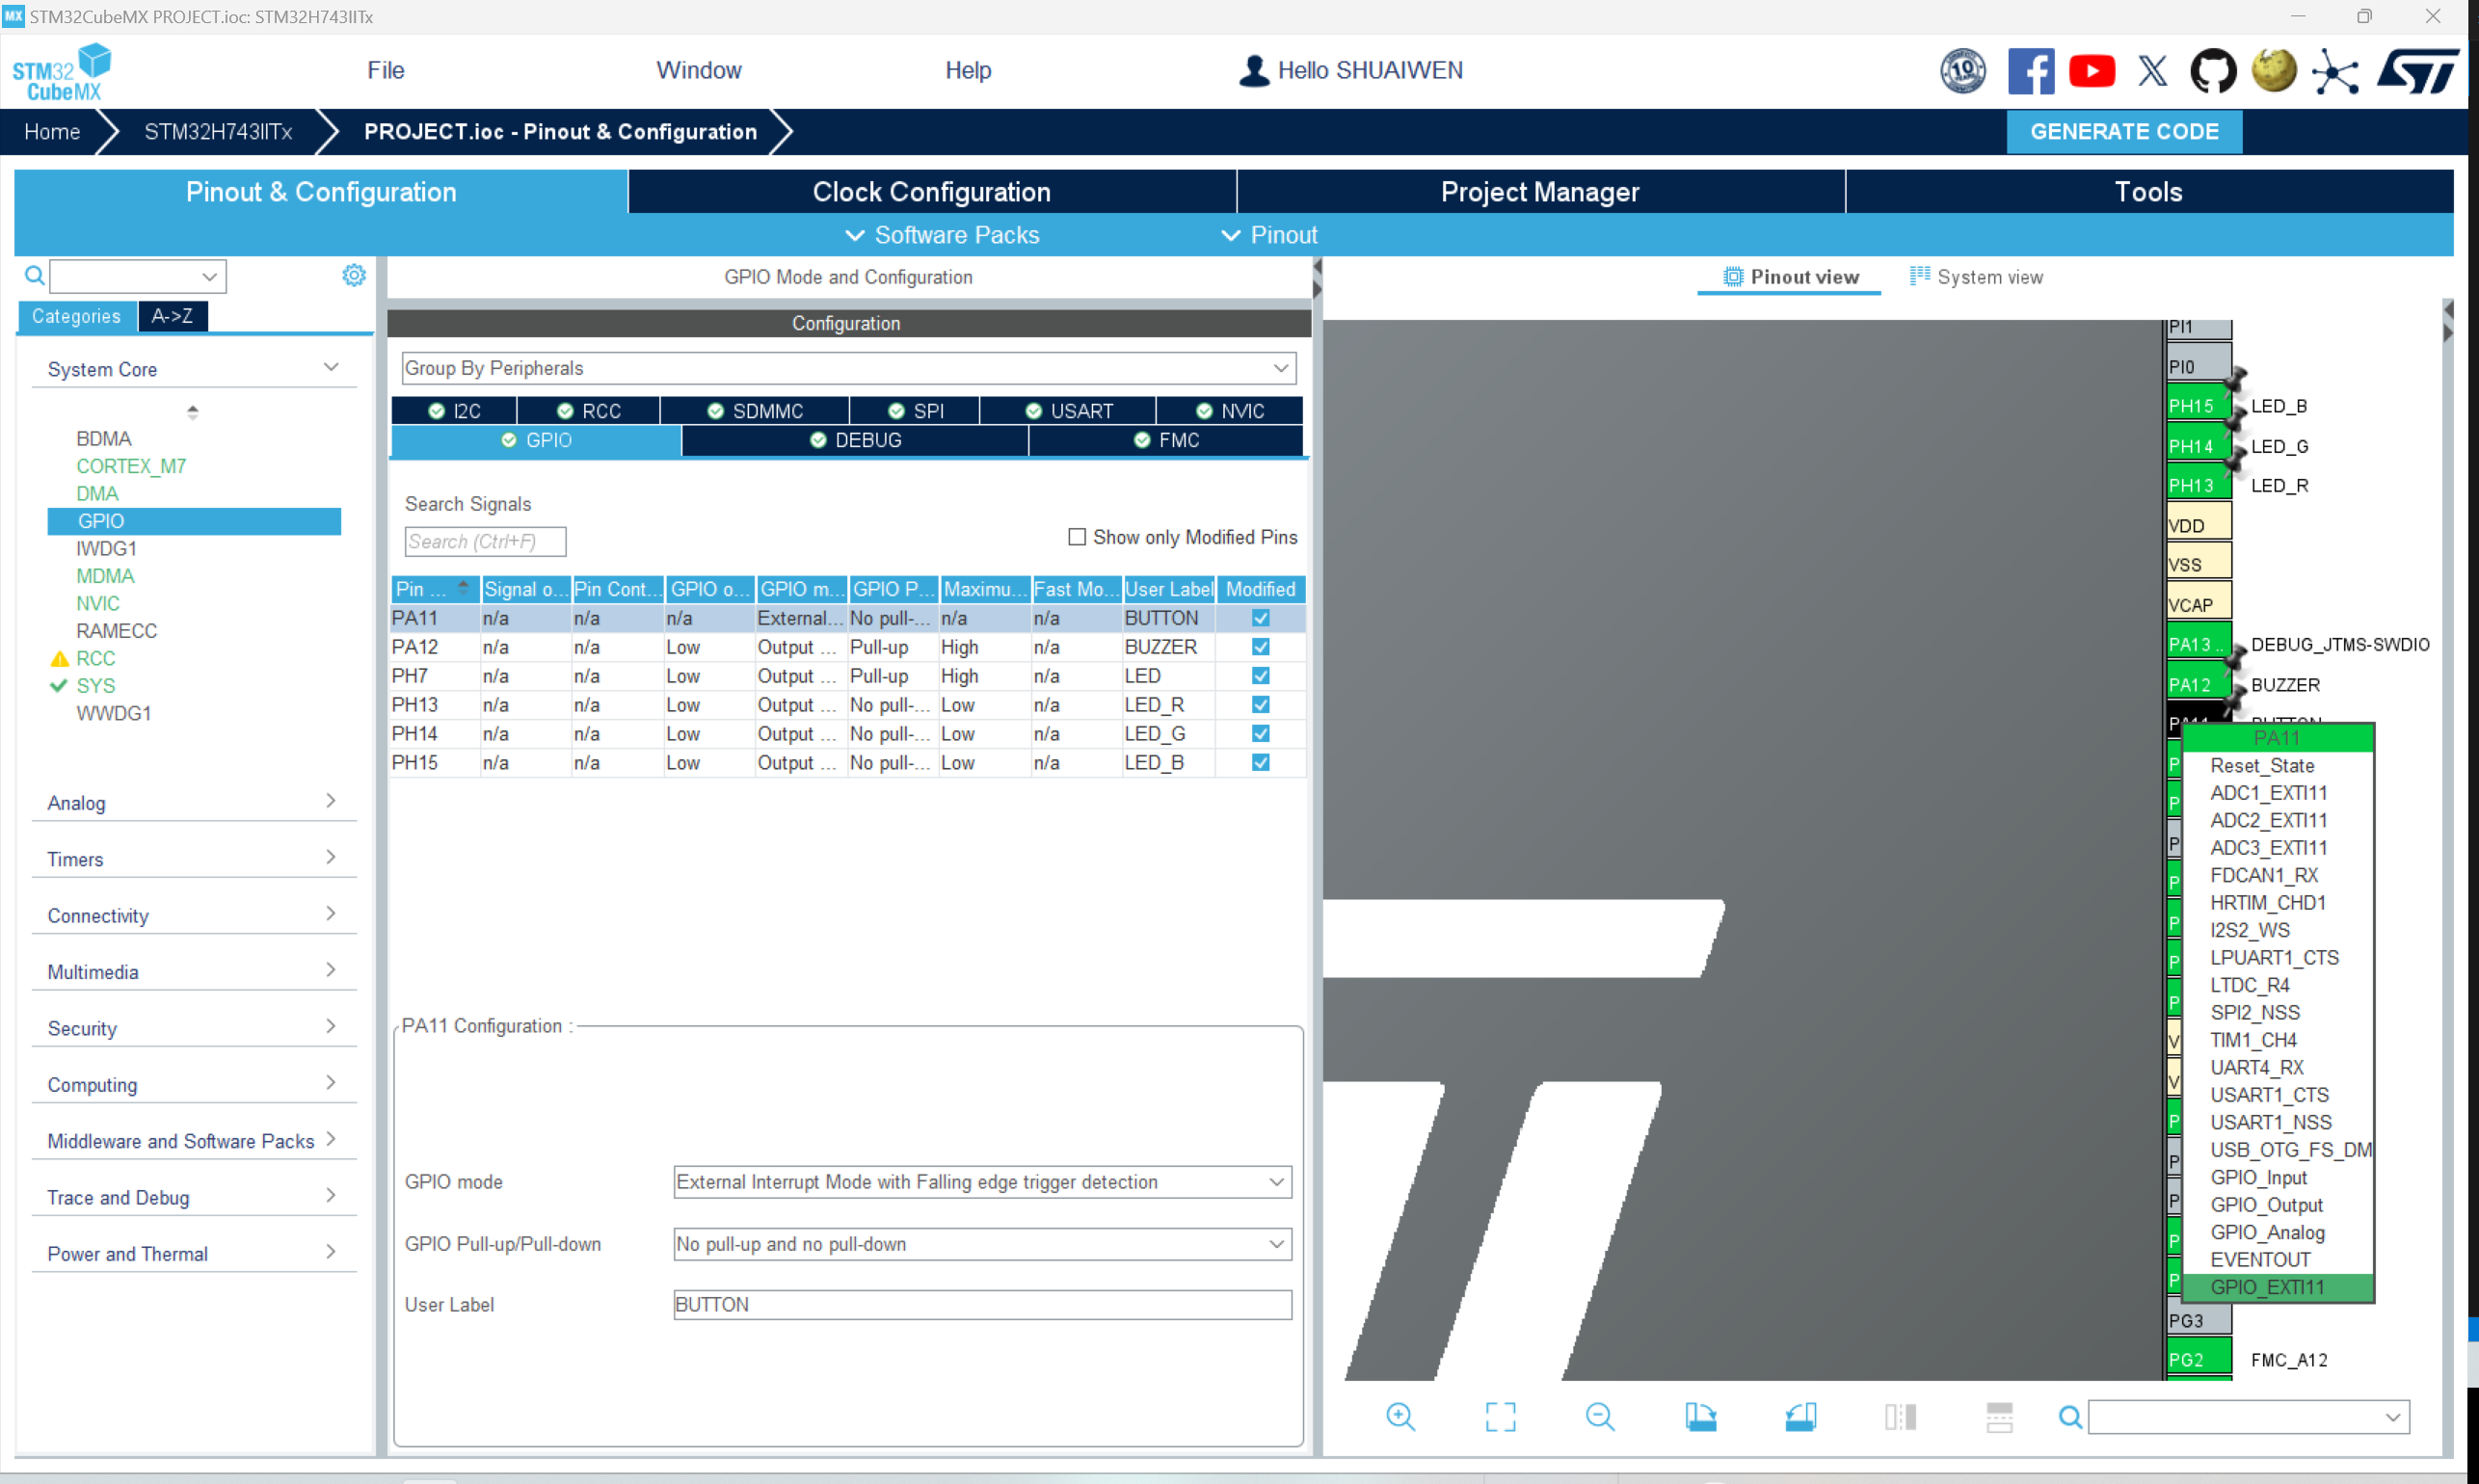
Task: Switch to A->Z sorting
Action: point(172,316)
